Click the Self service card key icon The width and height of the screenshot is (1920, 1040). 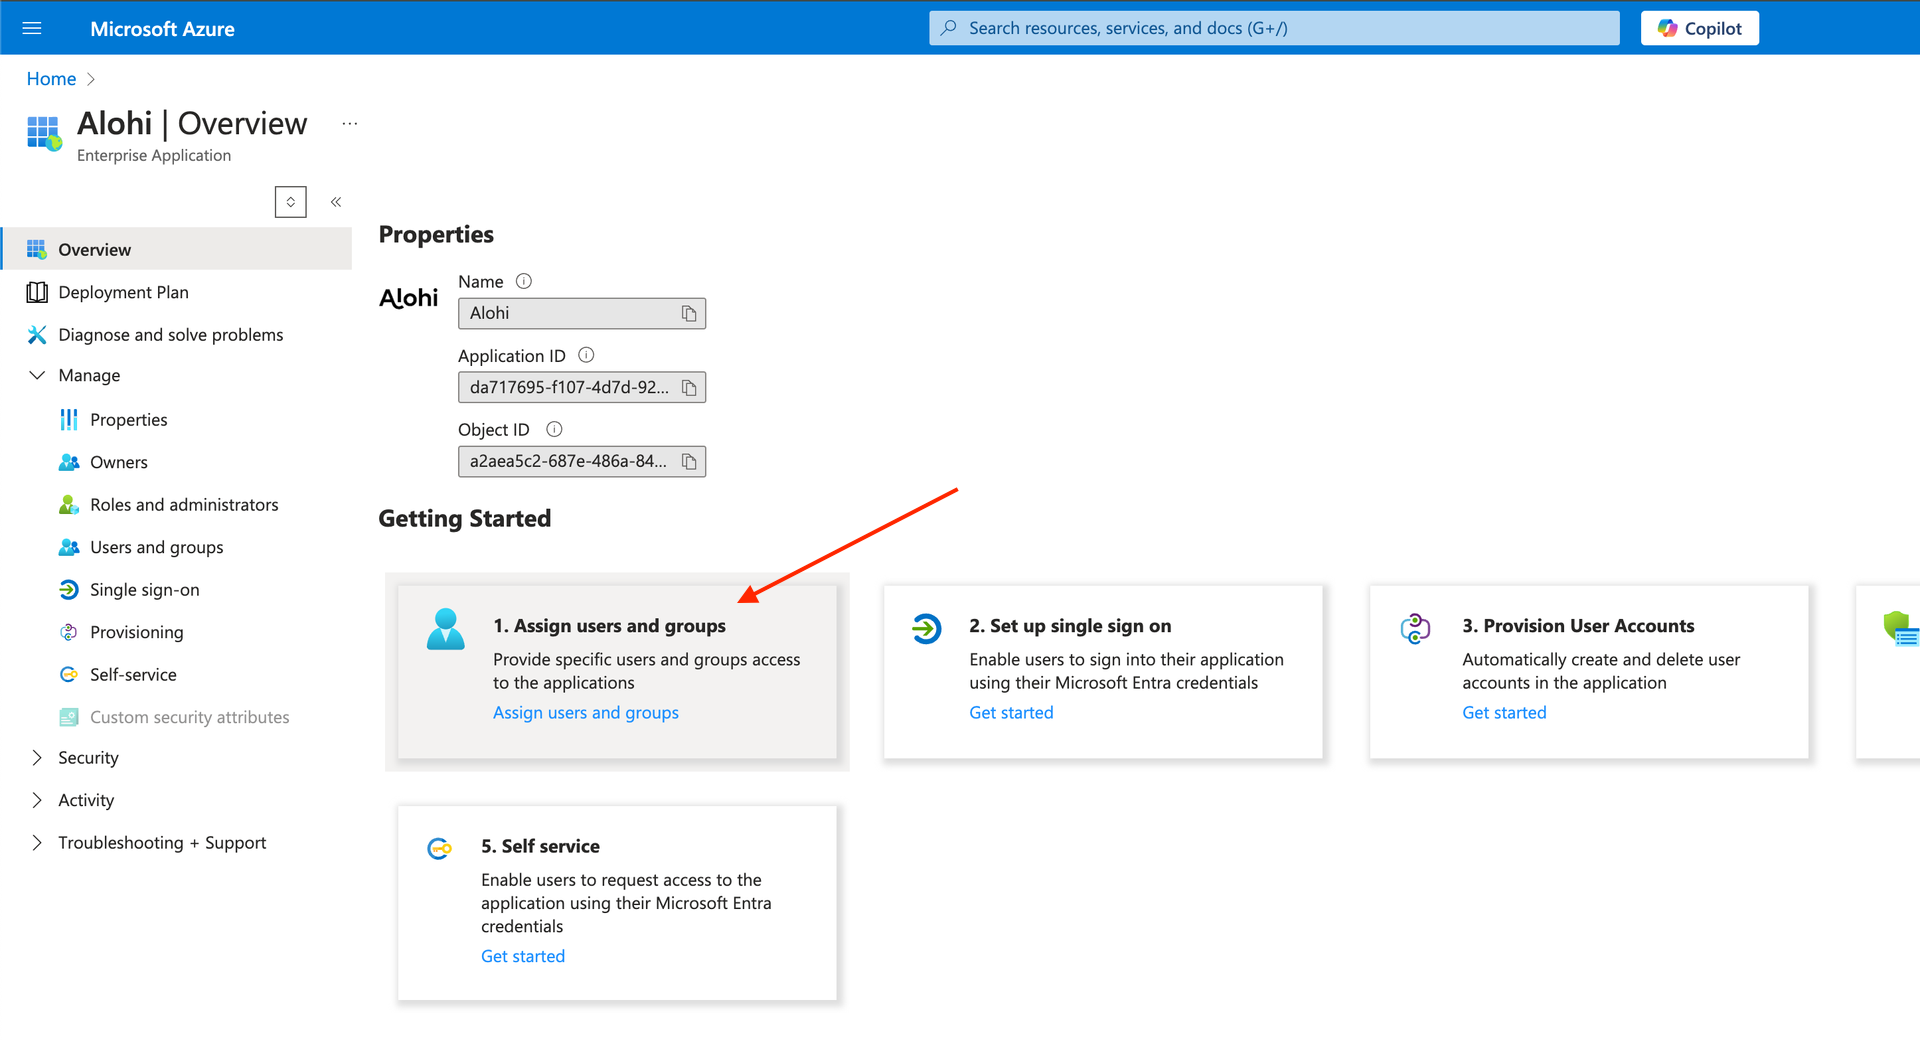point(439,849)
